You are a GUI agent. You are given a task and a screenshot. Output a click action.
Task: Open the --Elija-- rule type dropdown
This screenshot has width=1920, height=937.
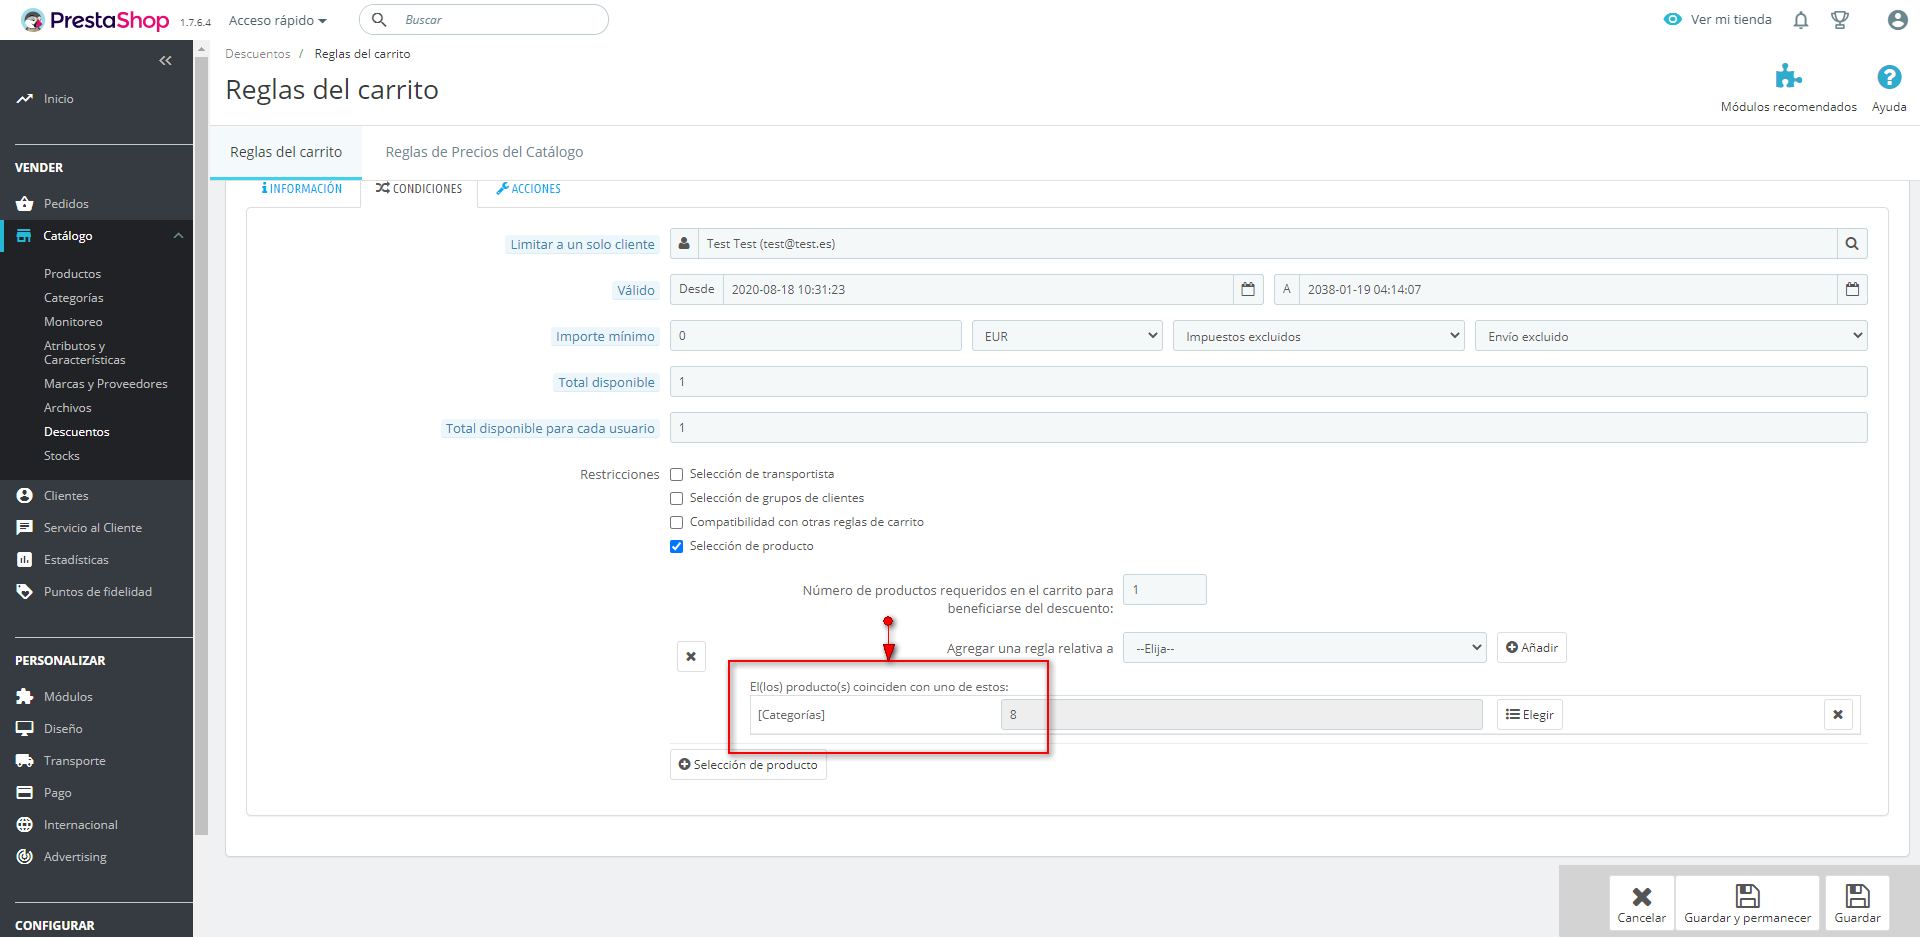coord(1305,648)
